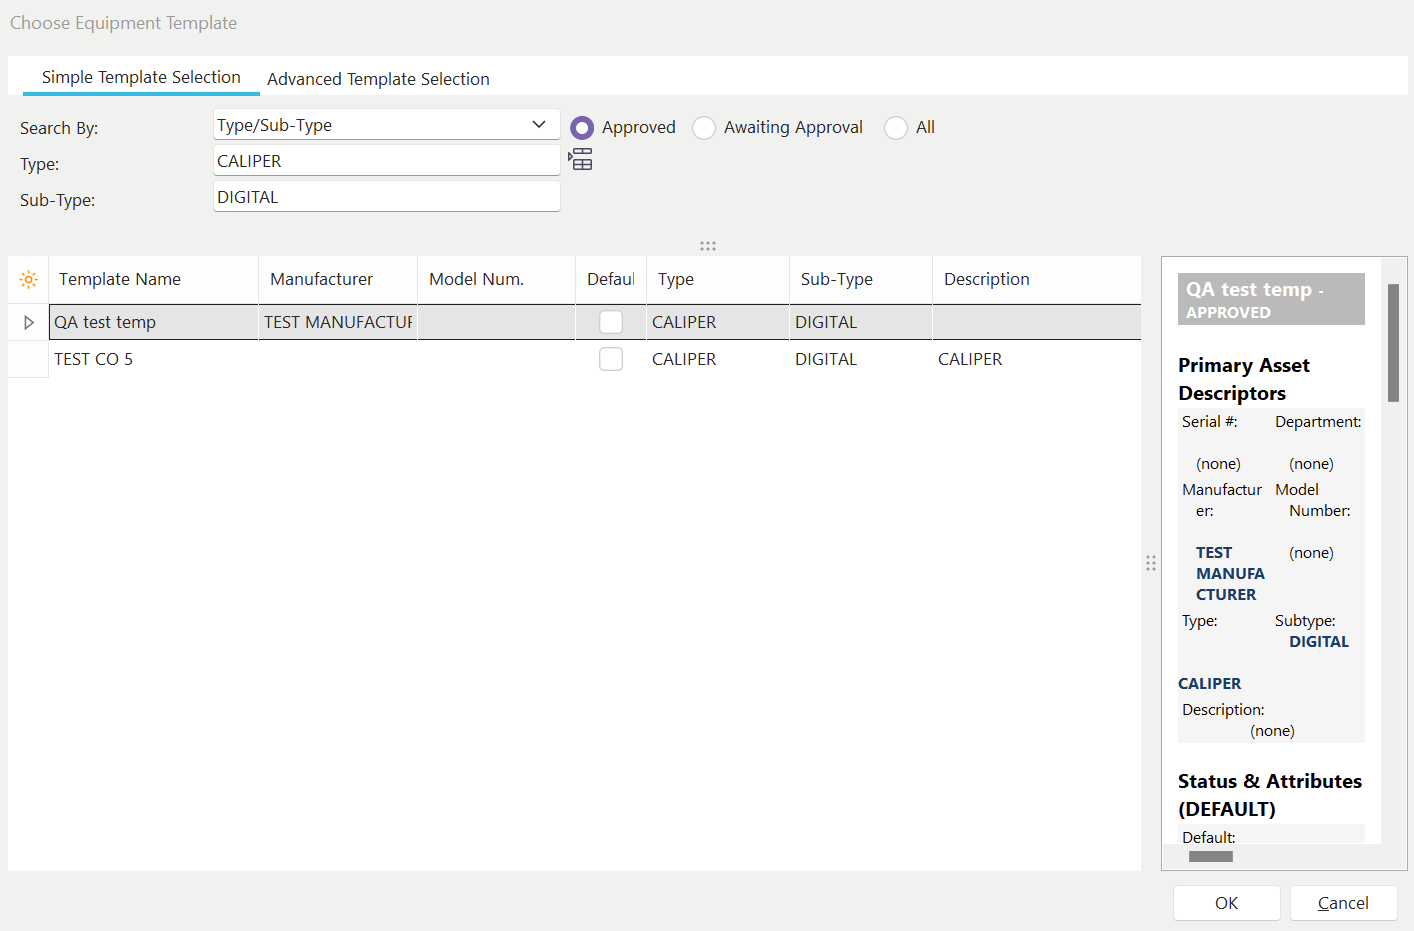1414x931 pixels.
Task: Click the vertical splitter grip beside preview
Action: tap(1151, 563)
